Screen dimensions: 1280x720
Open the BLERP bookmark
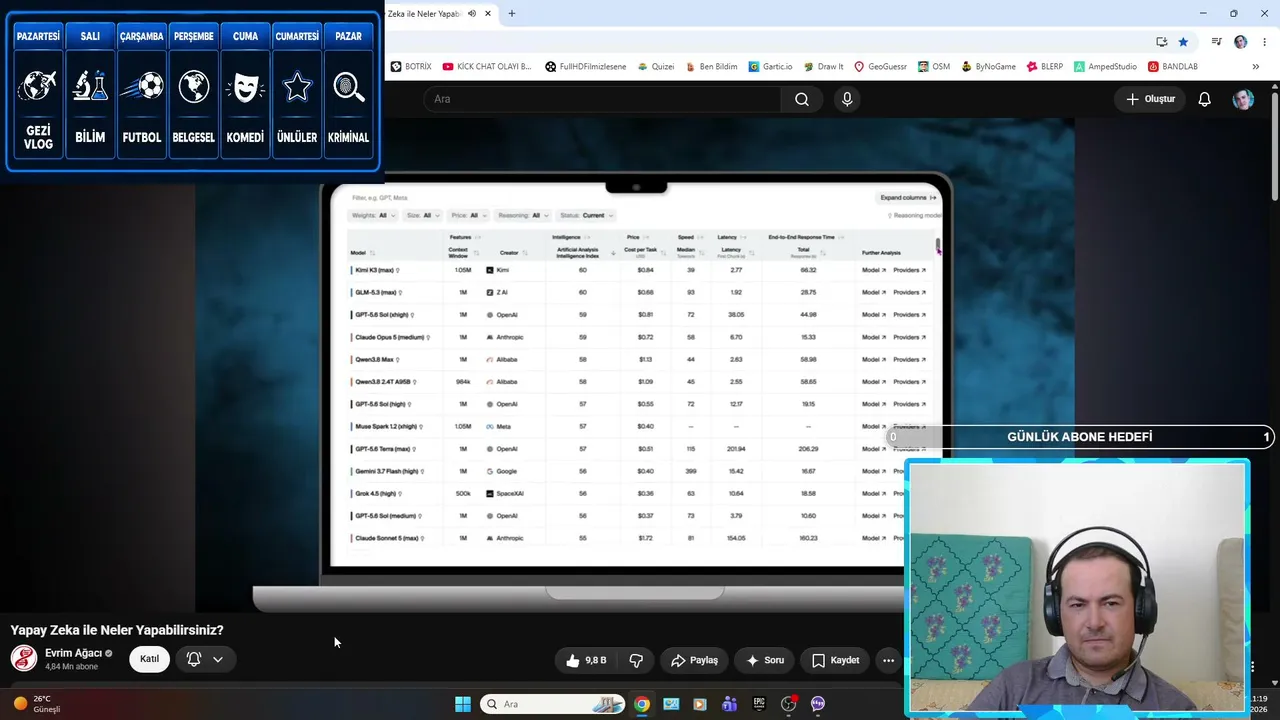point(1044,67)
